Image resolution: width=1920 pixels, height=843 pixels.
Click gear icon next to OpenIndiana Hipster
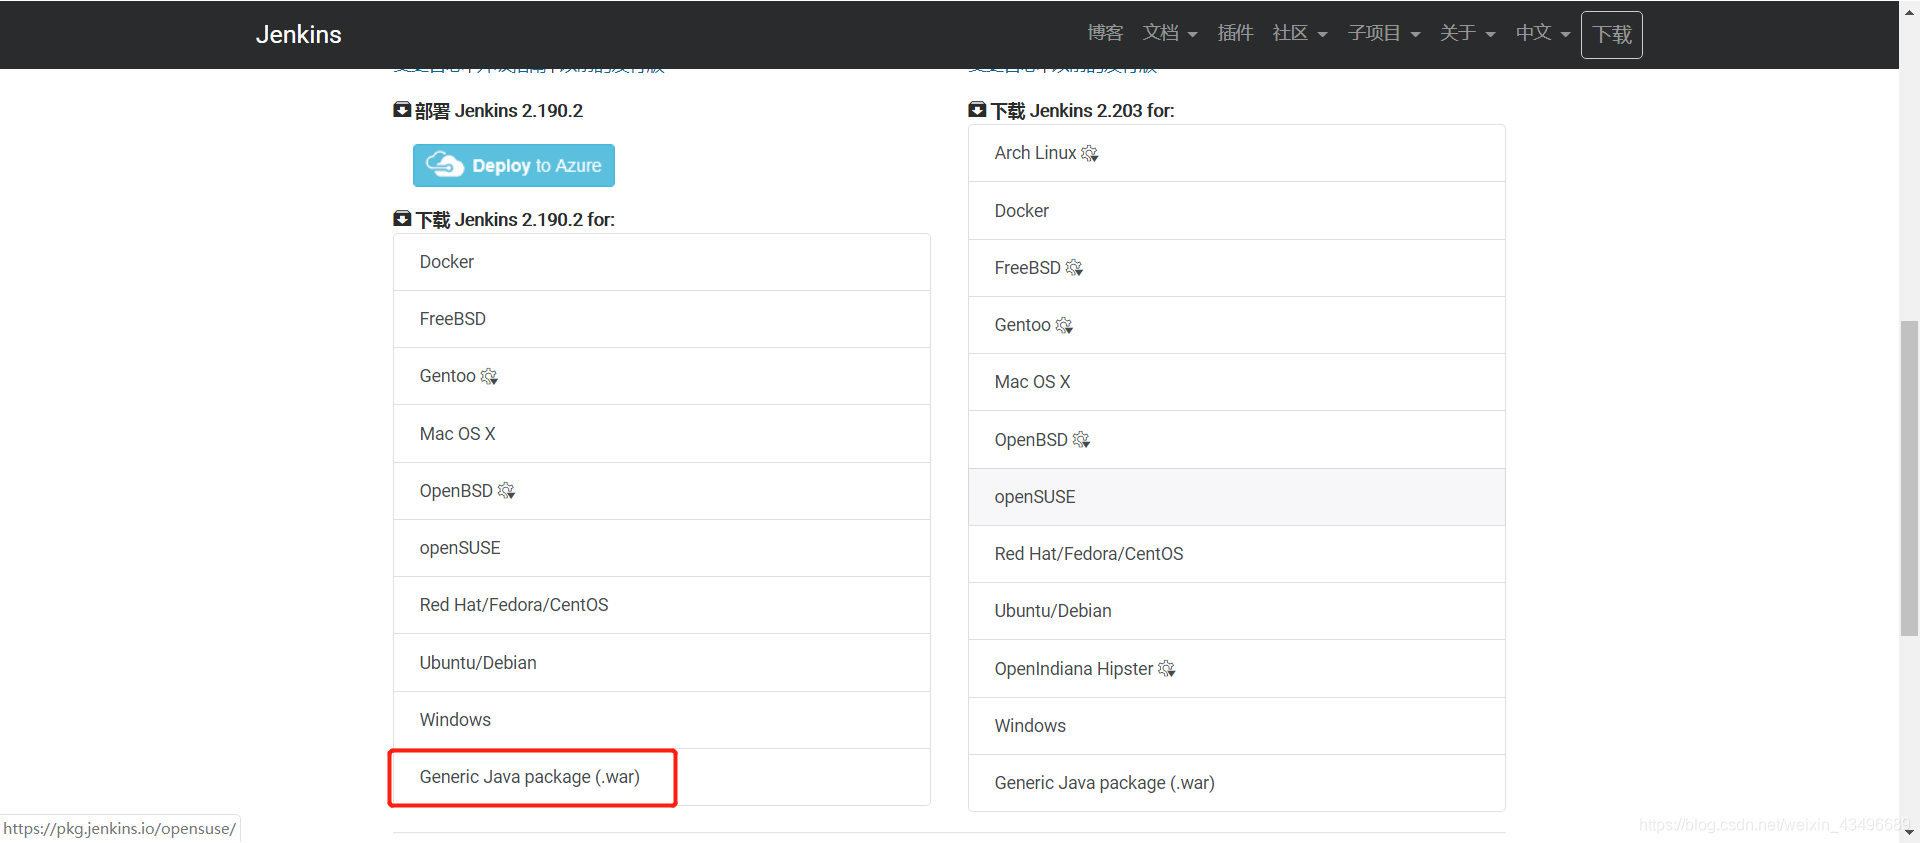pos(1167,669)
